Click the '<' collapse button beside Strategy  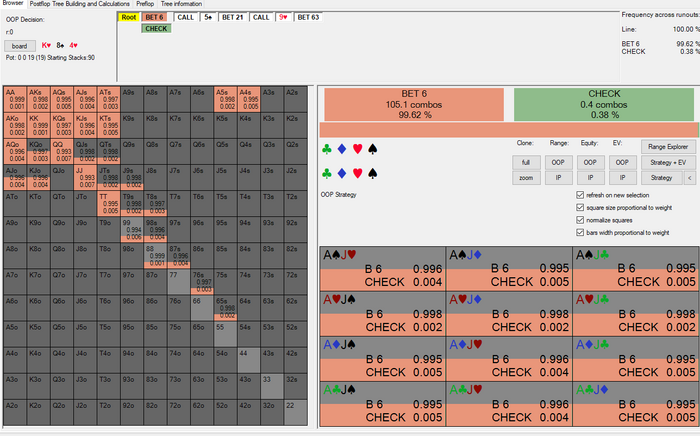687,177
